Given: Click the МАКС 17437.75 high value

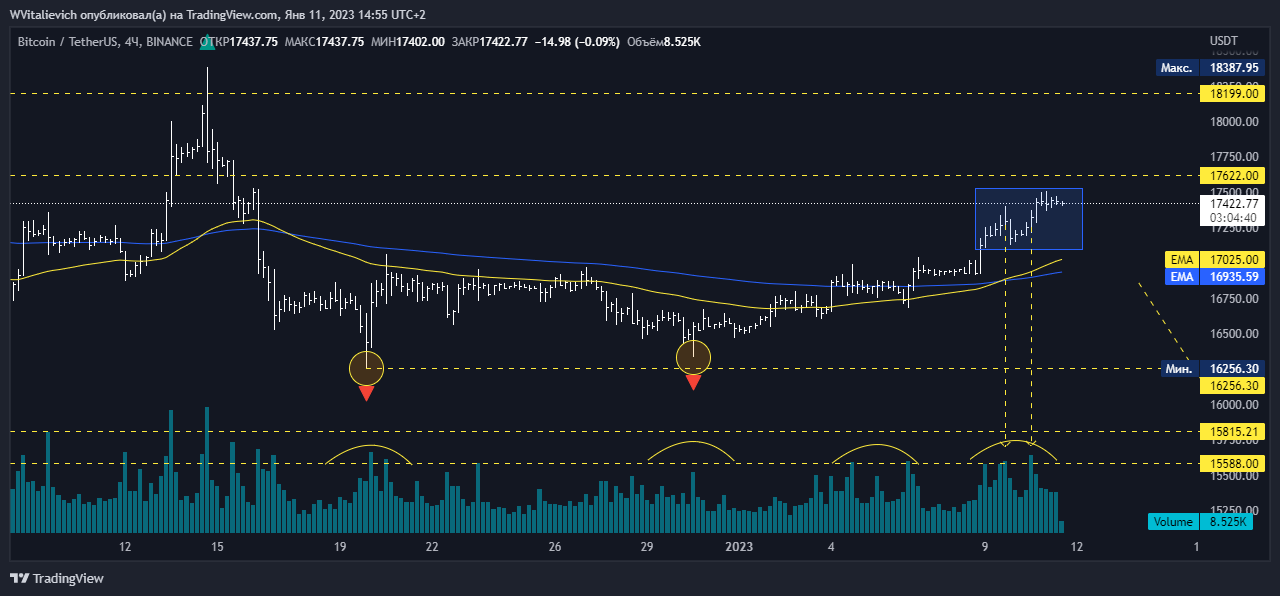Looking at the screenshot, I should tap(324, 42).
